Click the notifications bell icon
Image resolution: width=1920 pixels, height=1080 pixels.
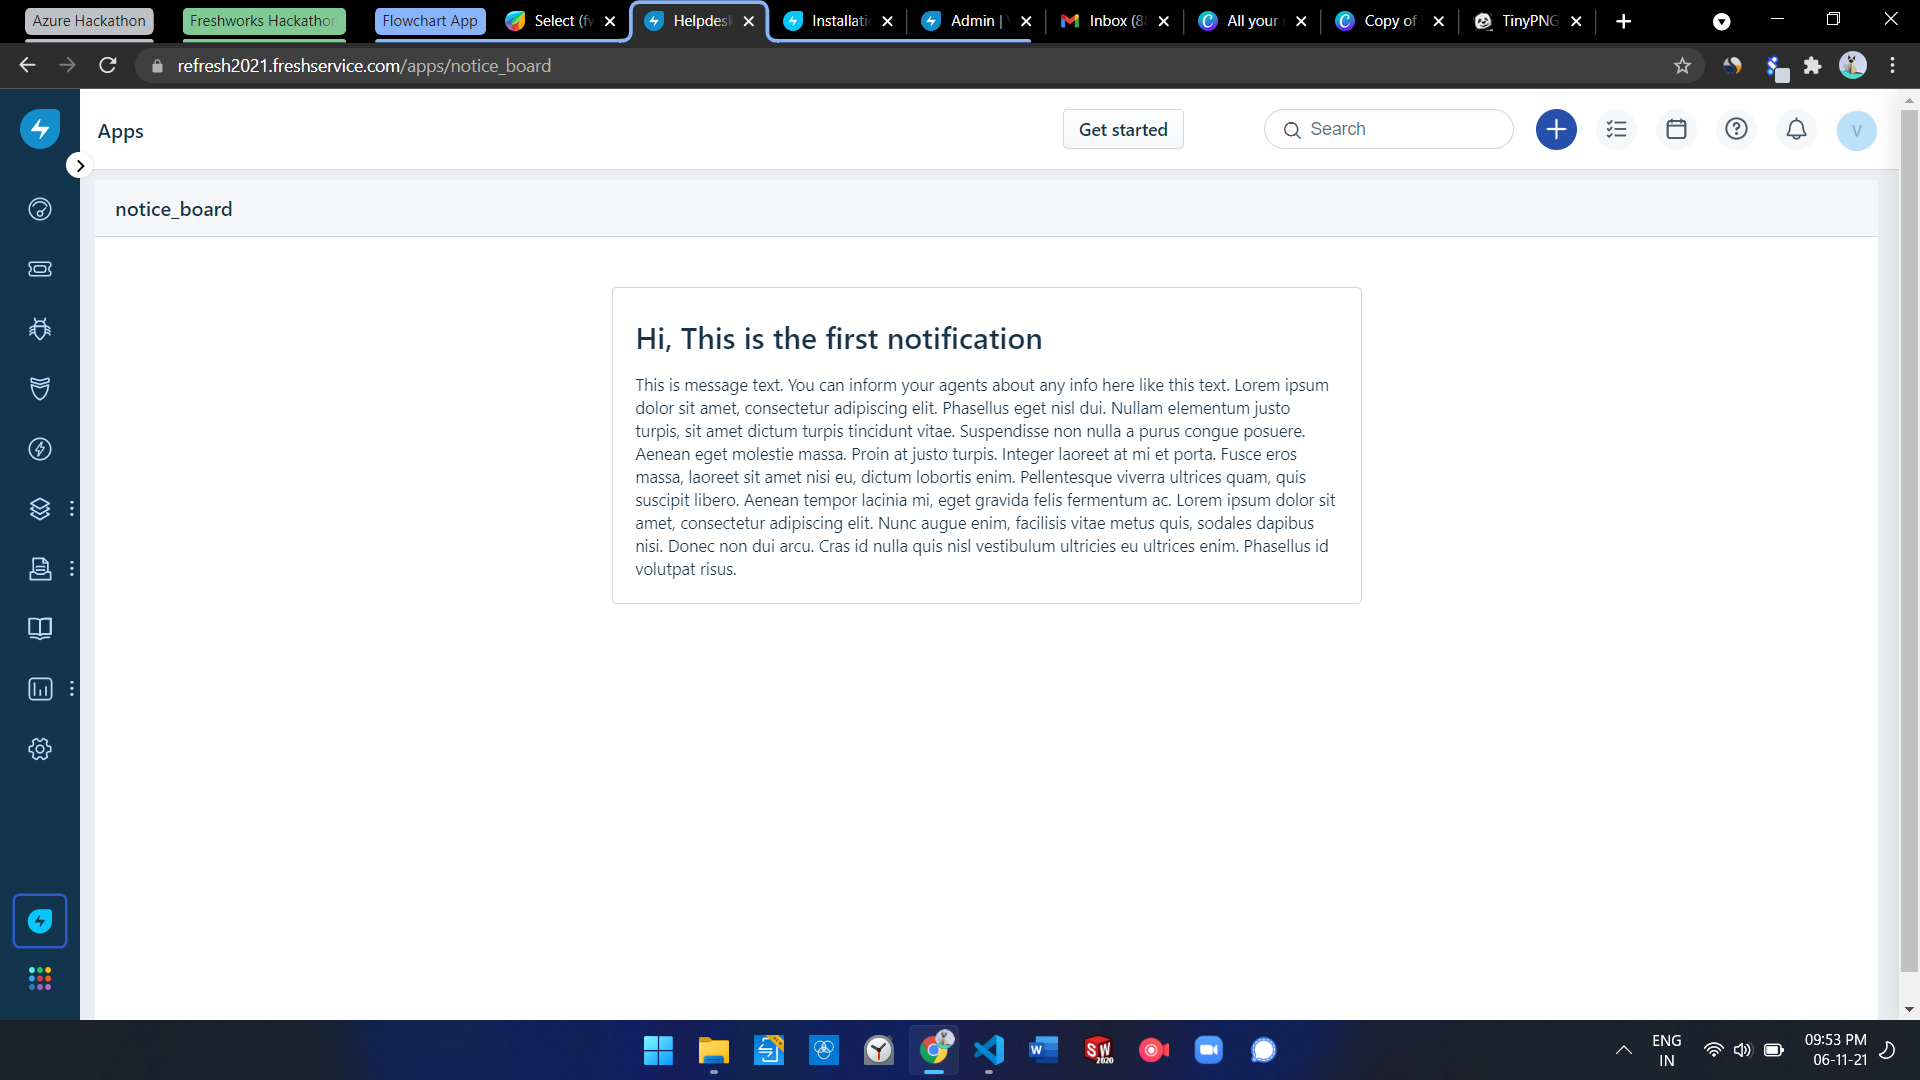click(x=1796, y=129)
